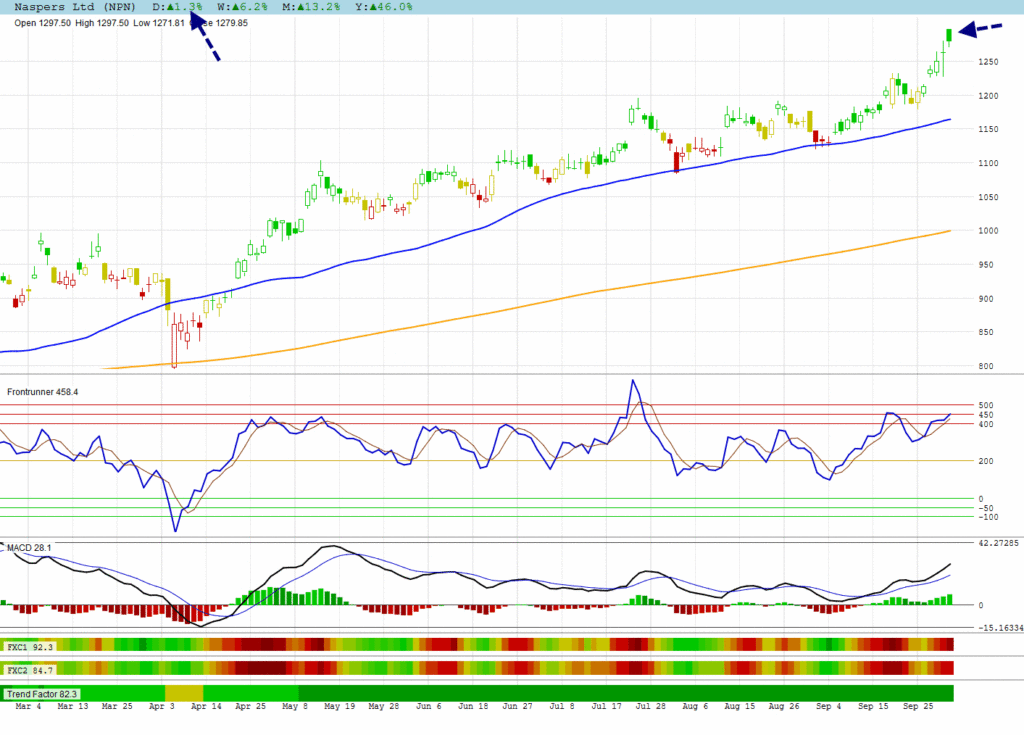Viewport: 1024px width, 735px height.
Task: Click the latest green candlestick at the top right
Action: tap(948, 36)
